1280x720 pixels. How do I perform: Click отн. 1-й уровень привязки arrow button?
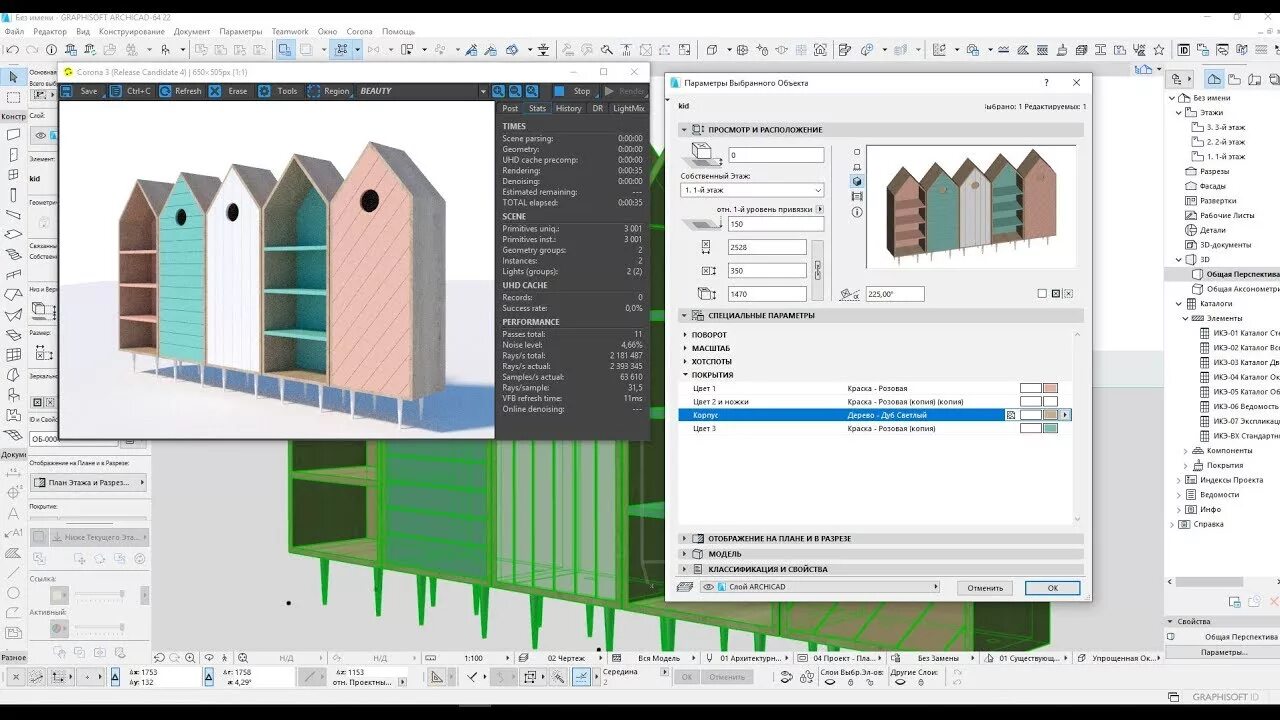tap(820, 209)
